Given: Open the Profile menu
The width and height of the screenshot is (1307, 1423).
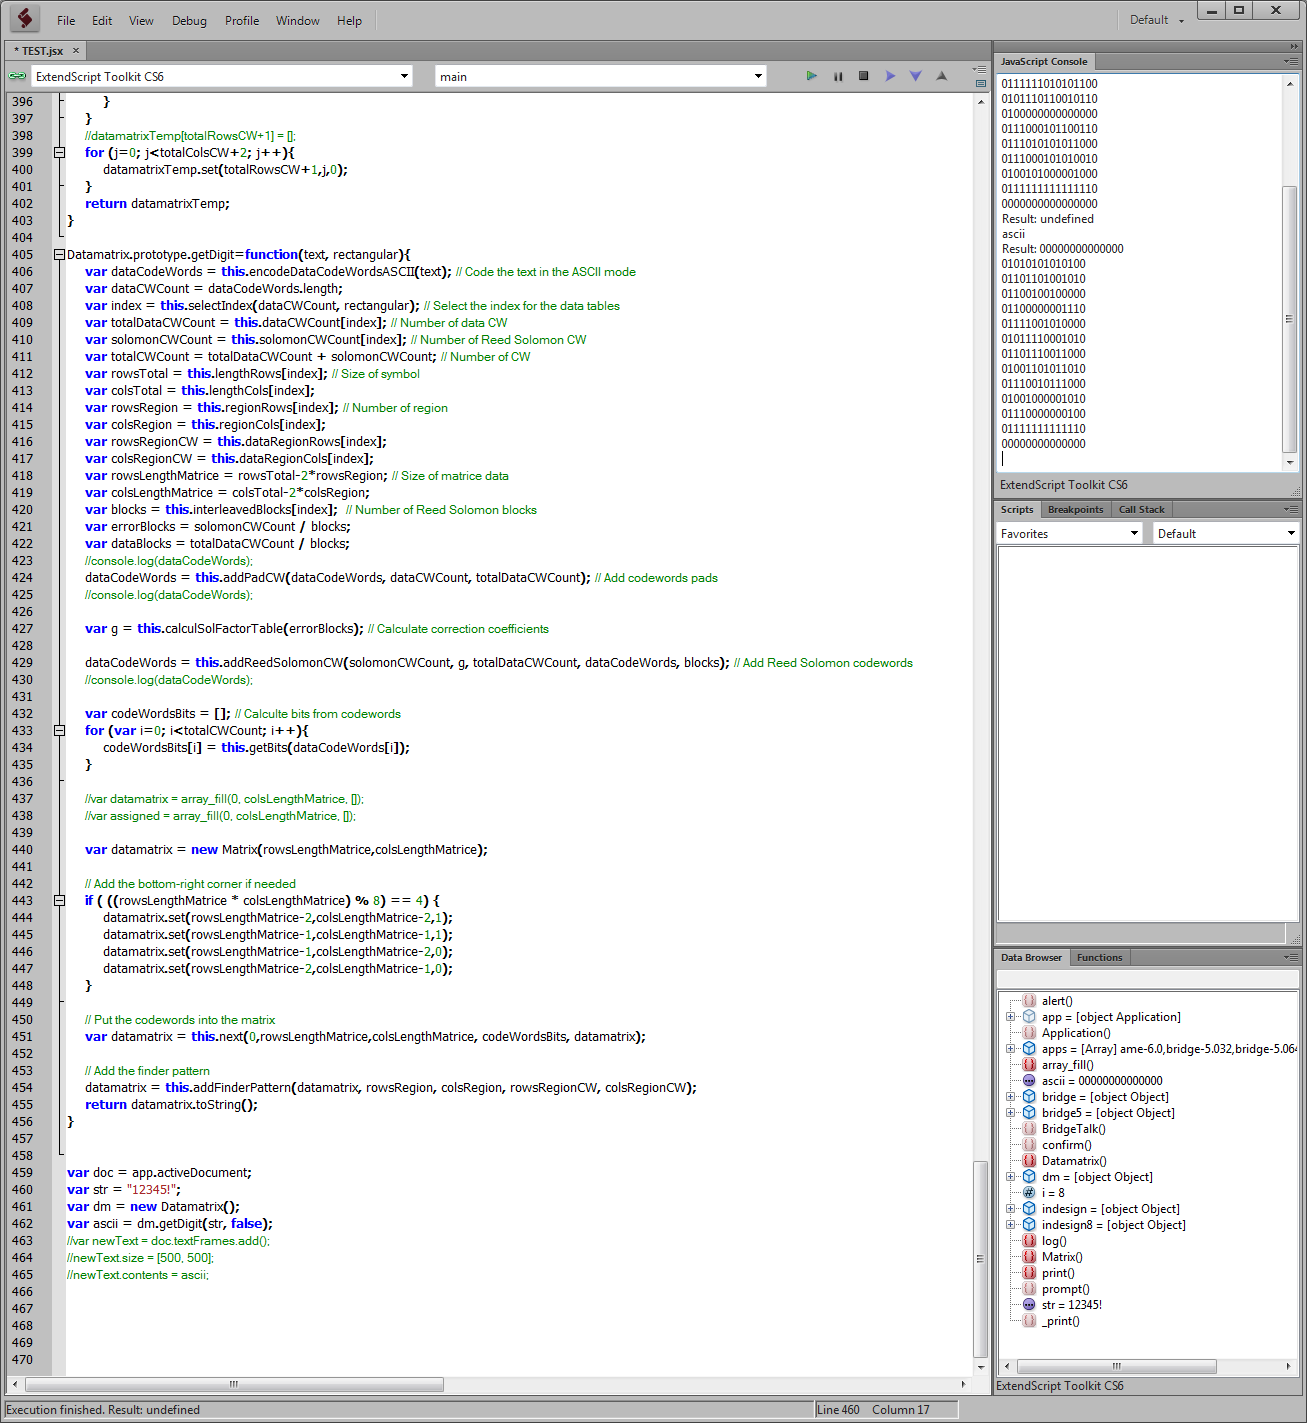Looking at the screenshot, I should pos(242,20).
